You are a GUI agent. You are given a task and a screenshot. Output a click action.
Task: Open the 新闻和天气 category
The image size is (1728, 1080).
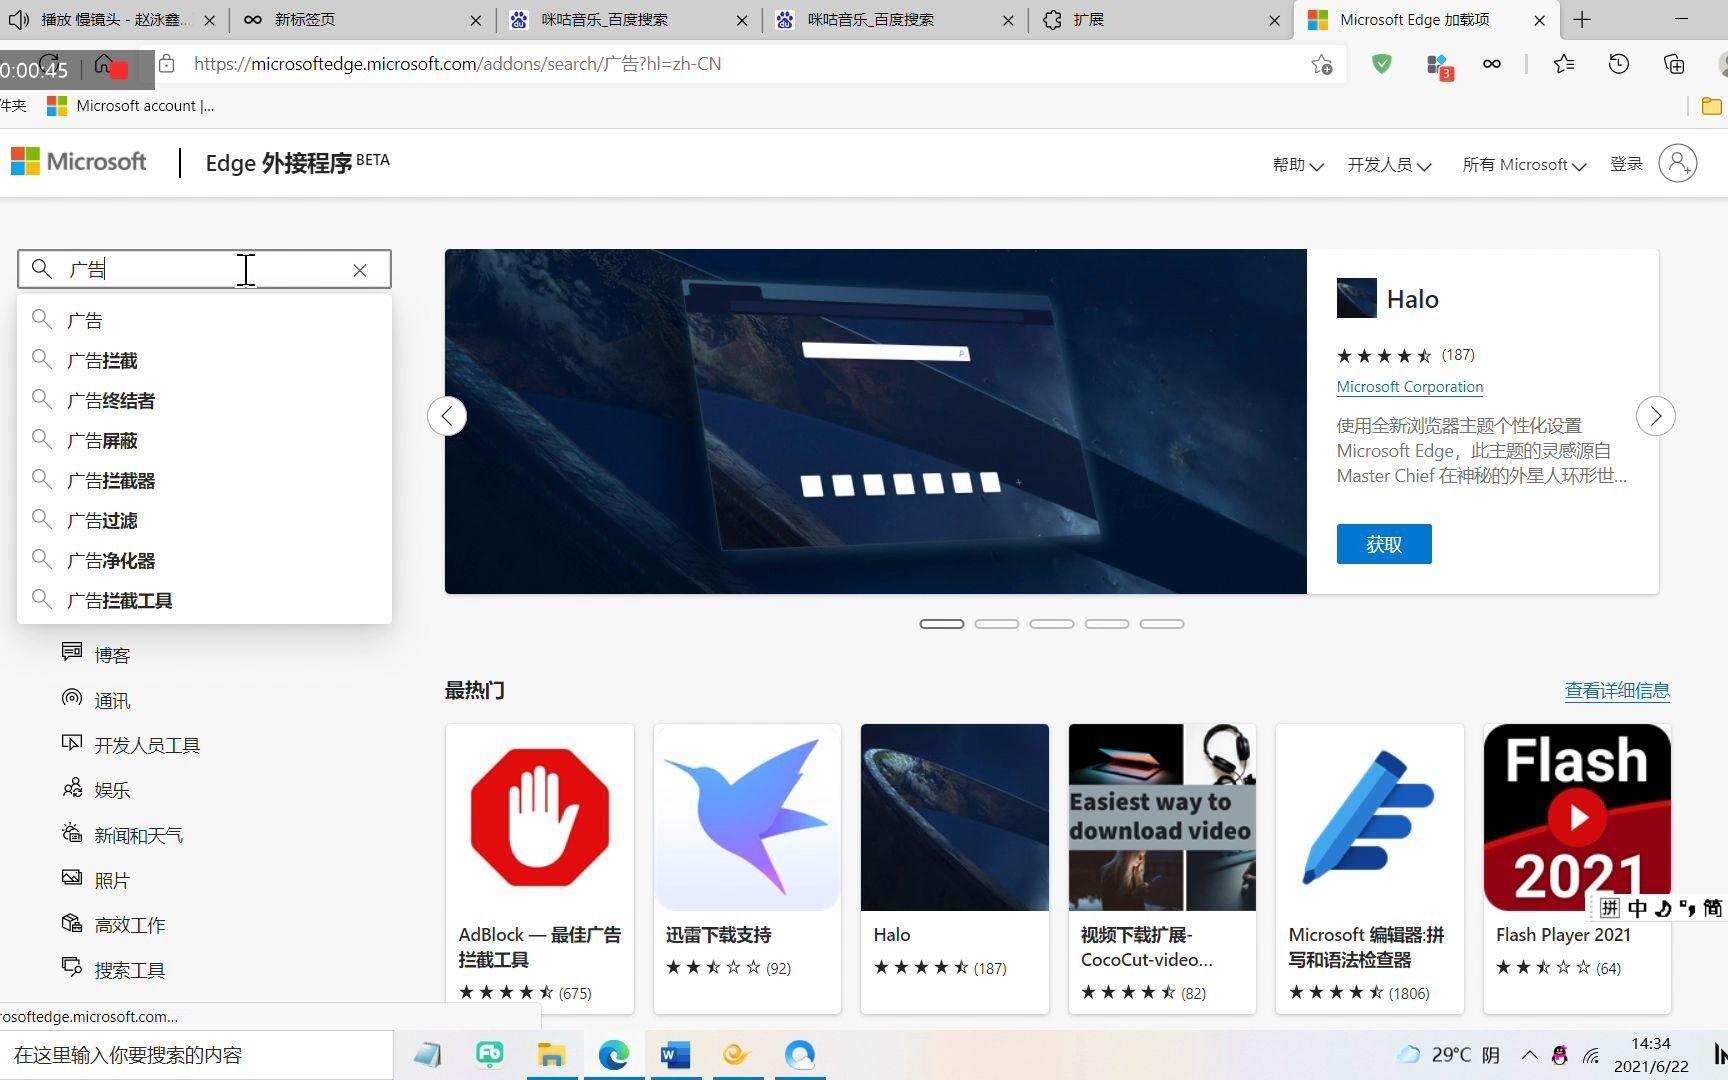(x=122, y=835)
